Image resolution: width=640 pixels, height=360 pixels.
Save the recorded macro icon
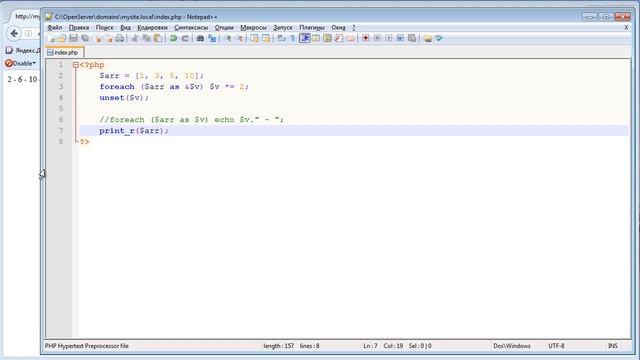412,38
